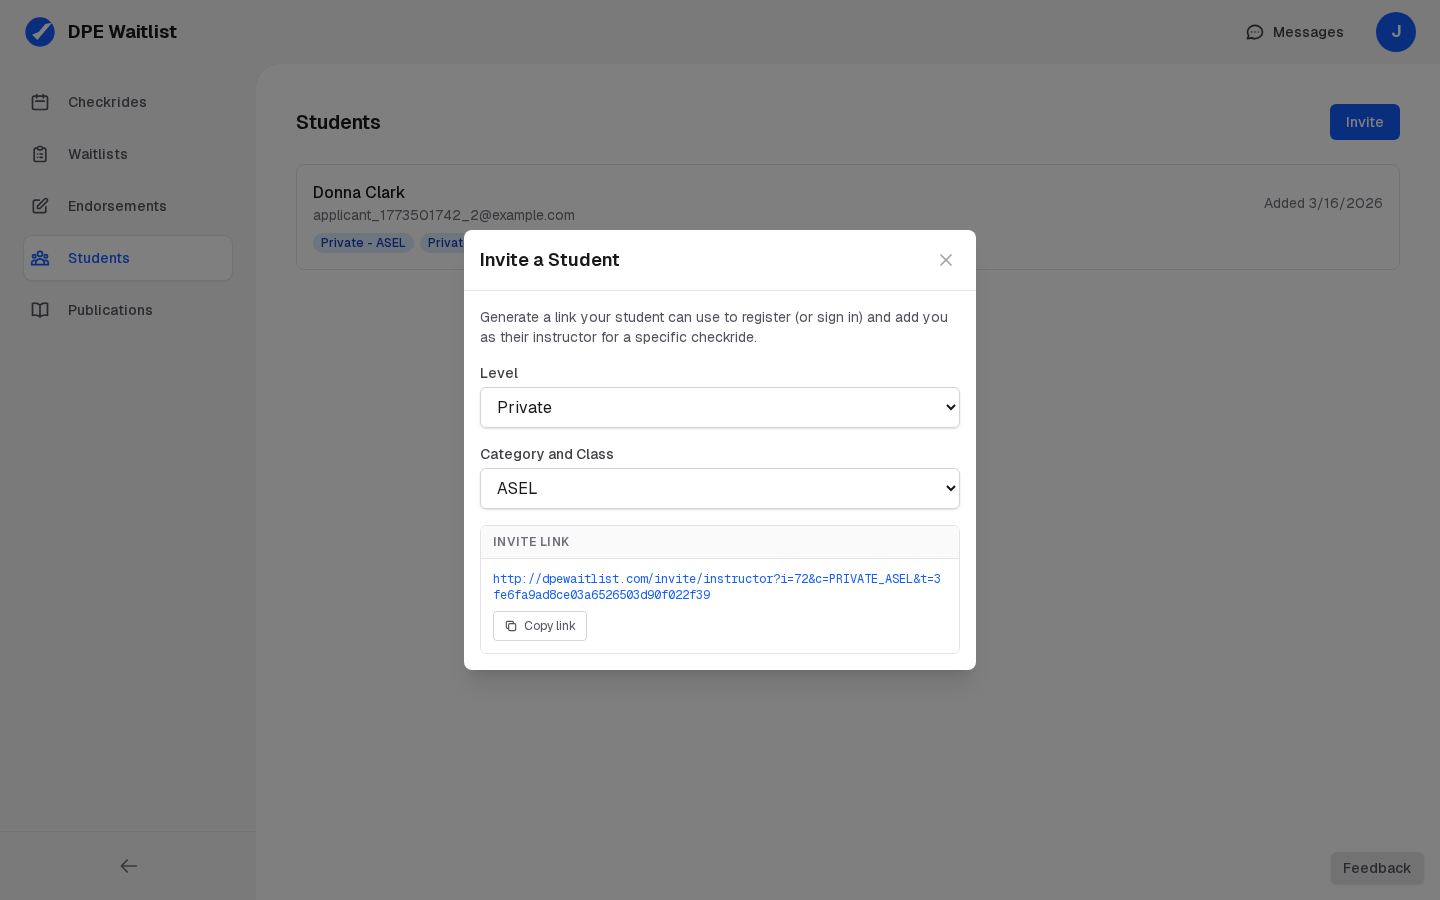
Task: Go to Endorsements in the sidebar
Action: [x=128, y=206]
